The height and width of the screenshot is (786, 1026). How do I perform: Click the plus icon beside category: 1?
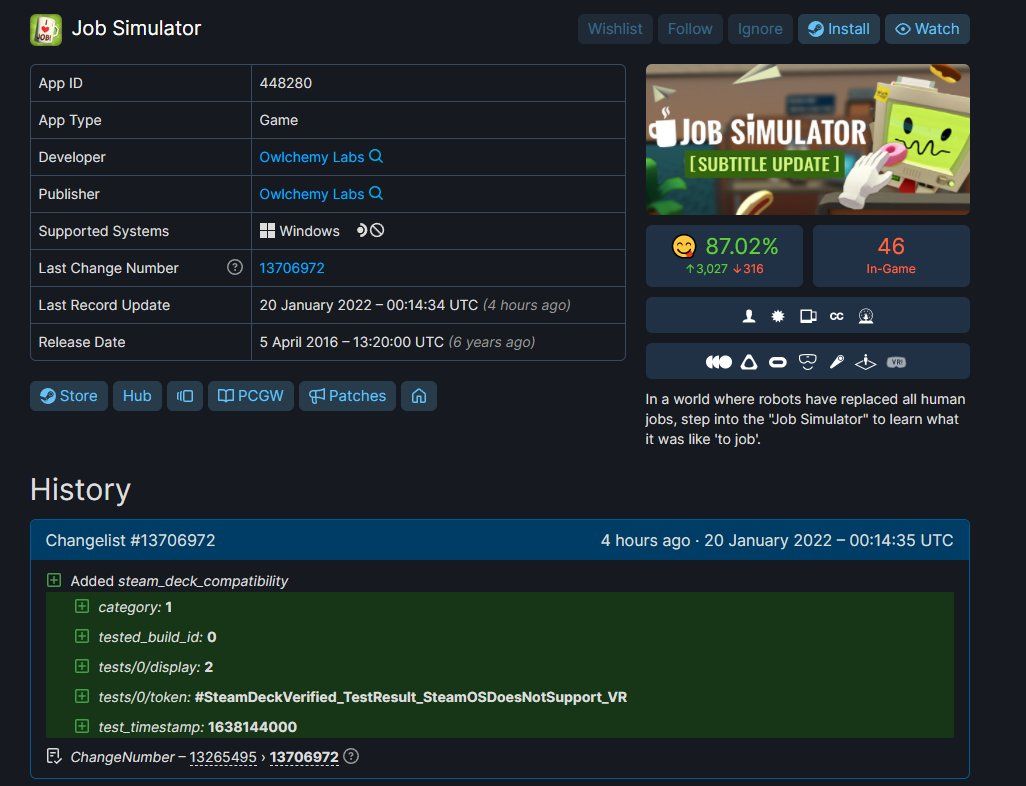82,606
